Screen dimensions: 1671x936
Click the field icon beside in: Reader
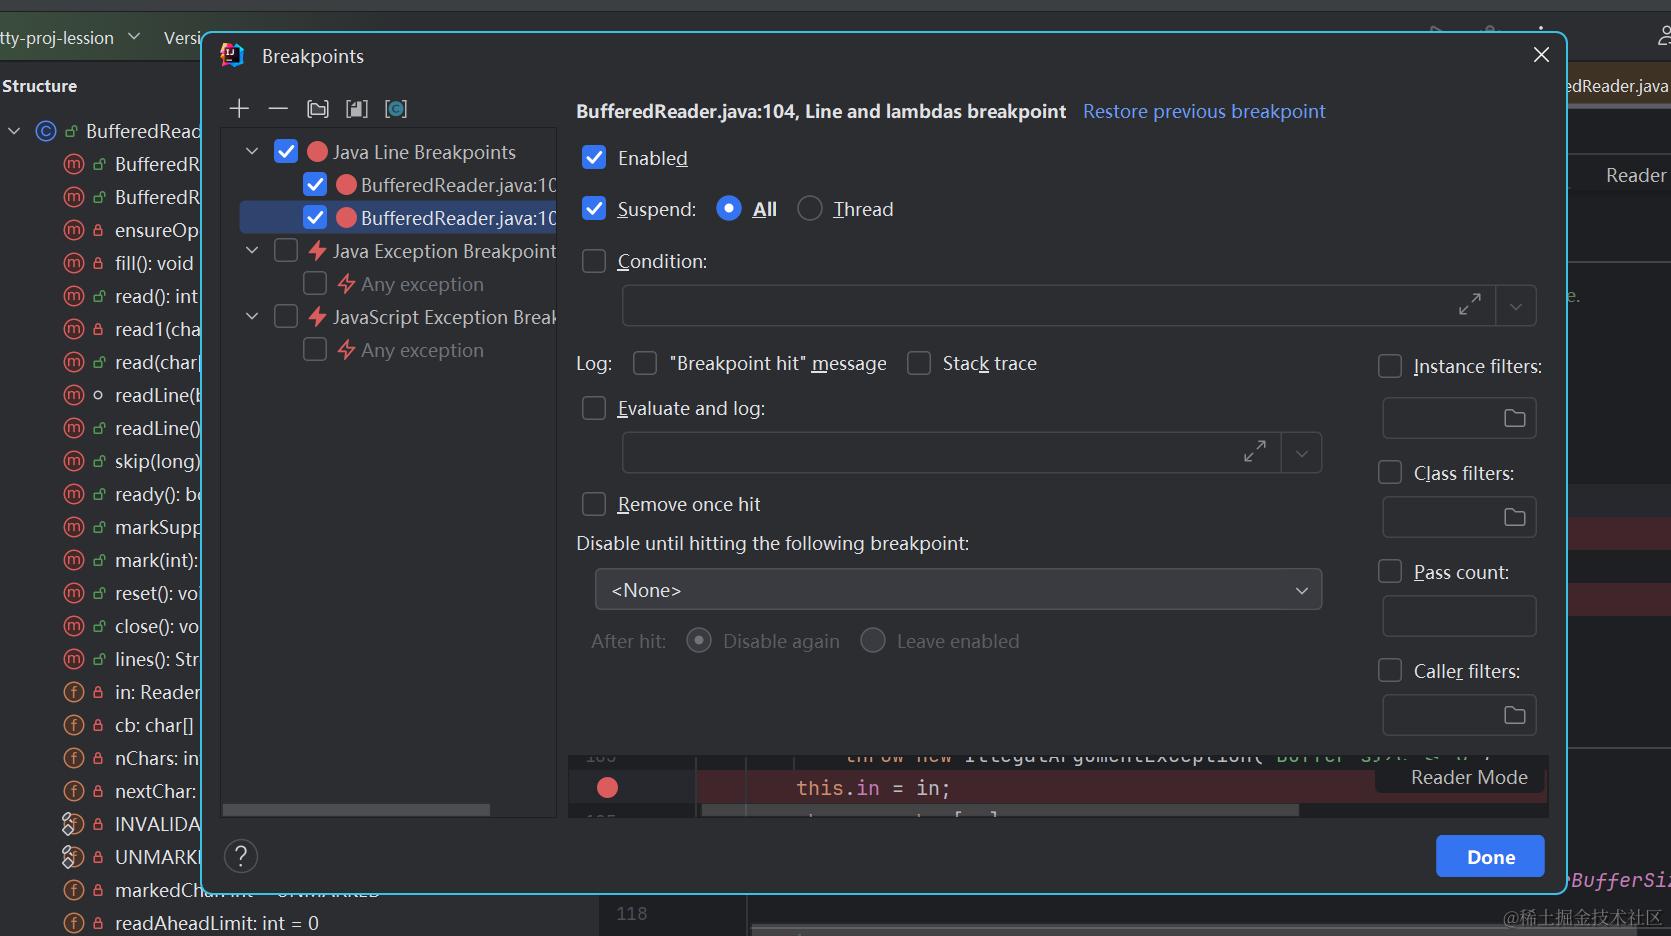[74, 692]
